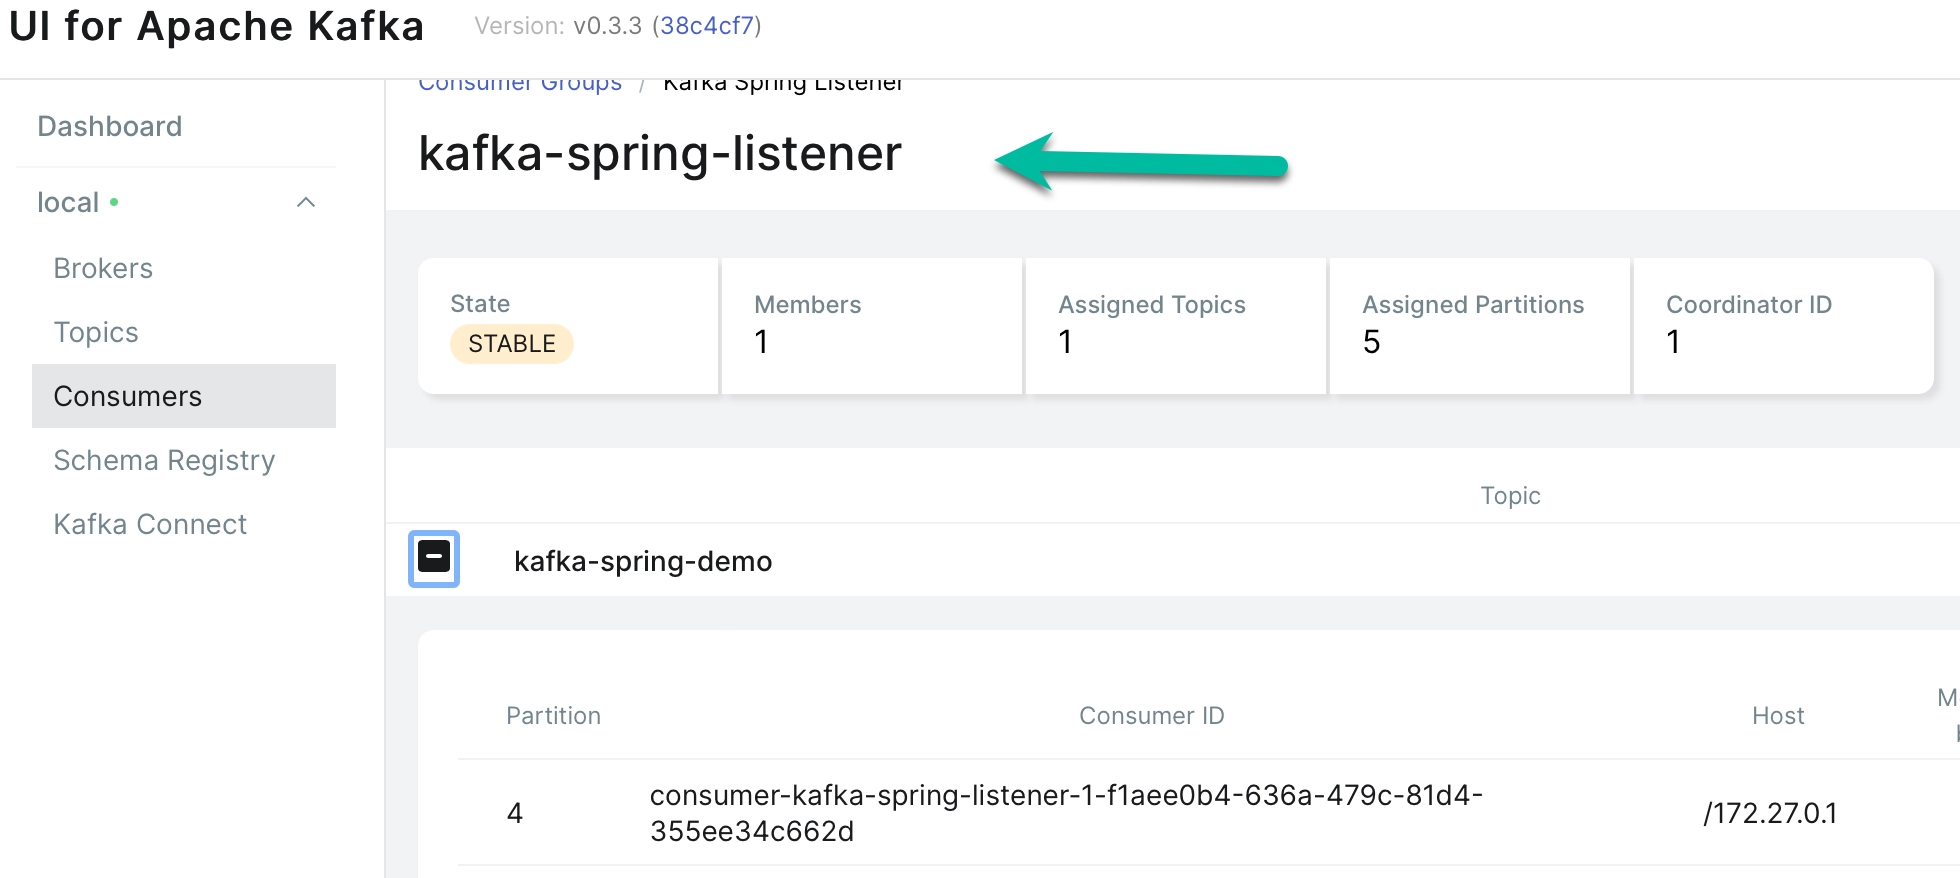Viewport: 1960px width, 878px height.
Task: Click the Assigned Topics card
Action: (x=1175, y=326)
